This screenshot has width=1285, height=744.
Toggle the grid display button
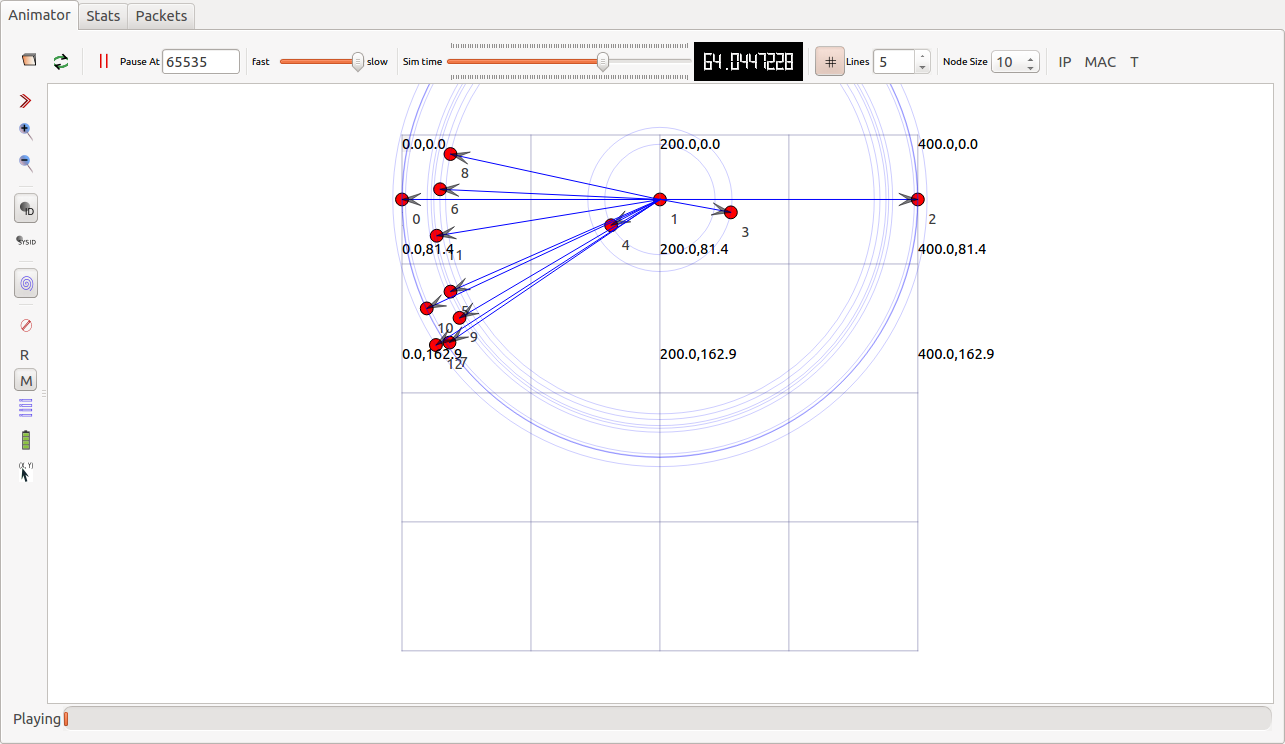pyautogui.click(x=829, y=62)
